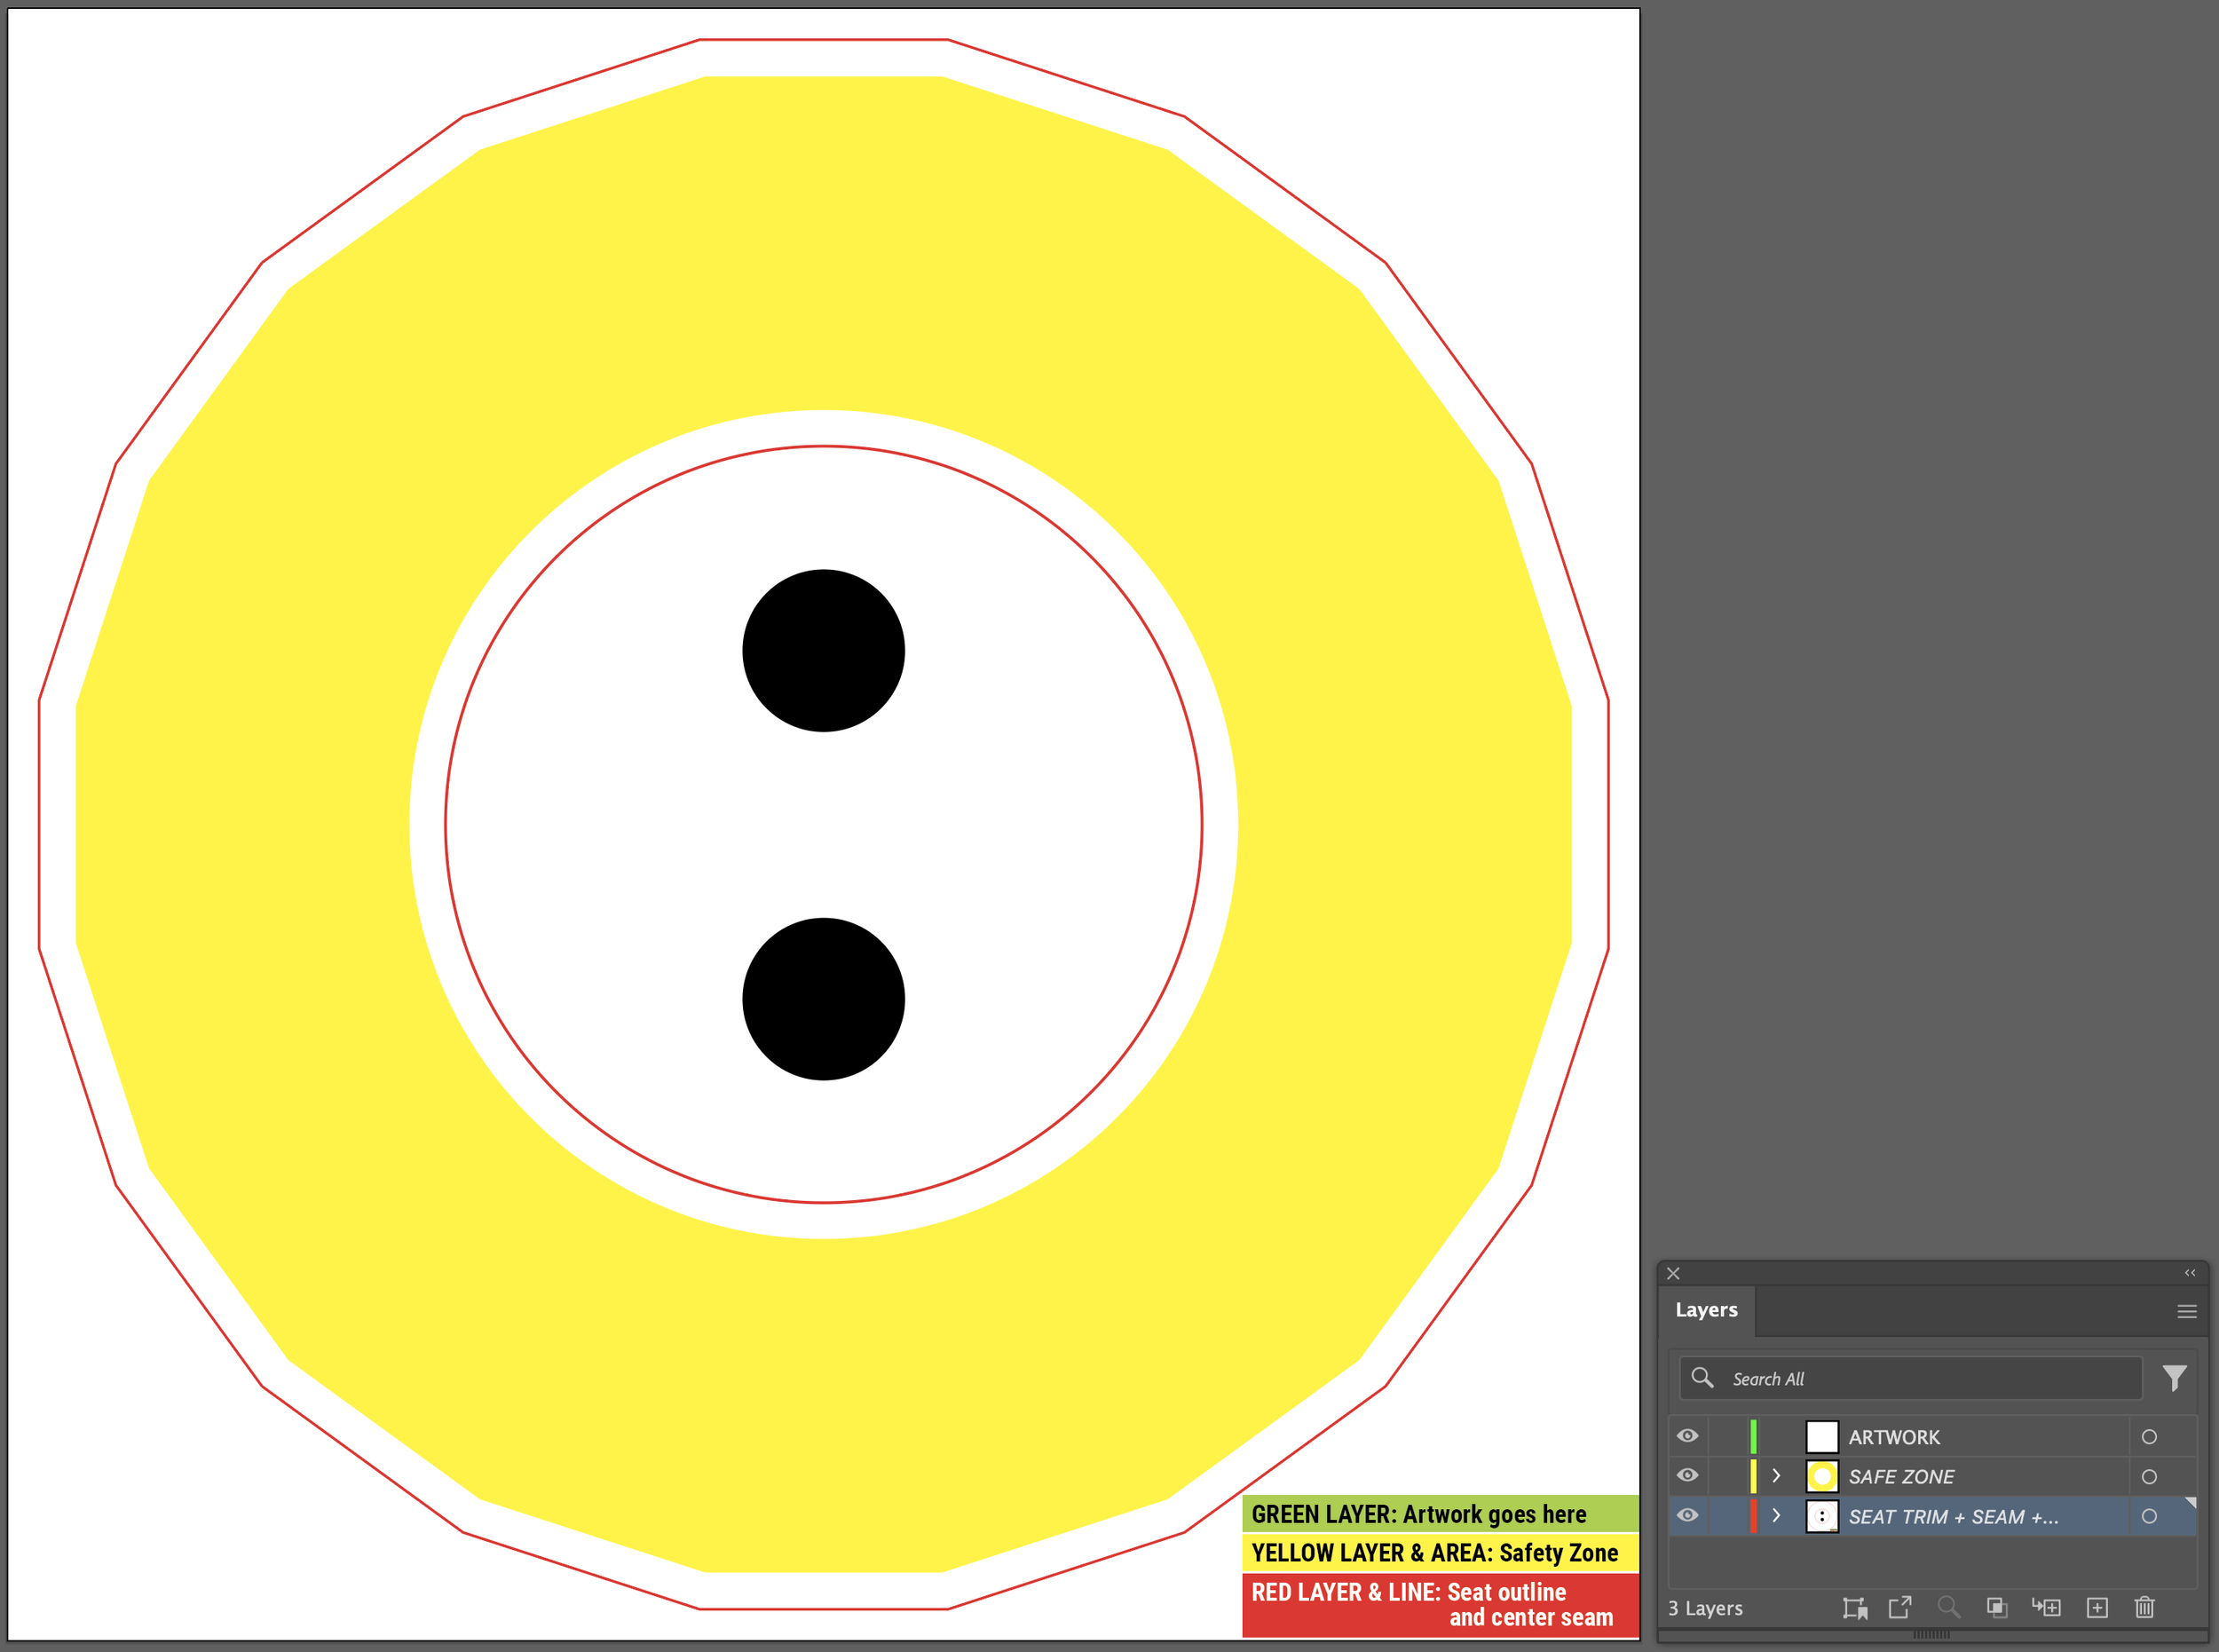This screenshot has height=1652, width=2219.
Task: Click Make/Release Clipping Mask icon
Action: [1996, 1607]
